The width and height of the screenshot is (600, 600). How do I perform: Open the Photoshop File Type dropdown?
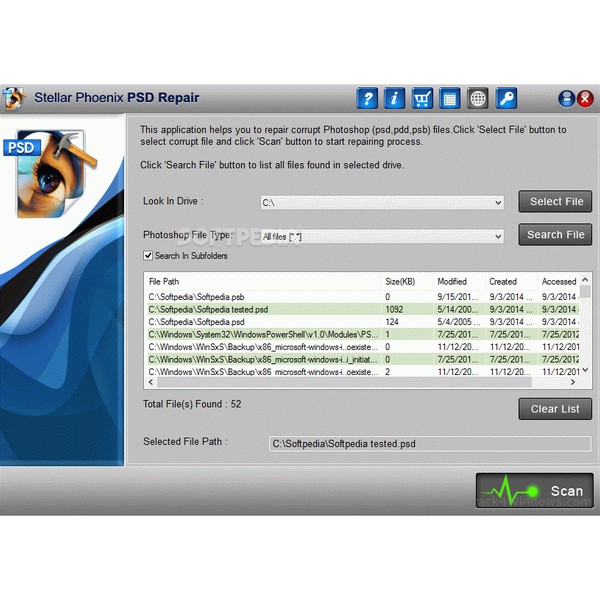pyautogui.click(x=382, y=236)
